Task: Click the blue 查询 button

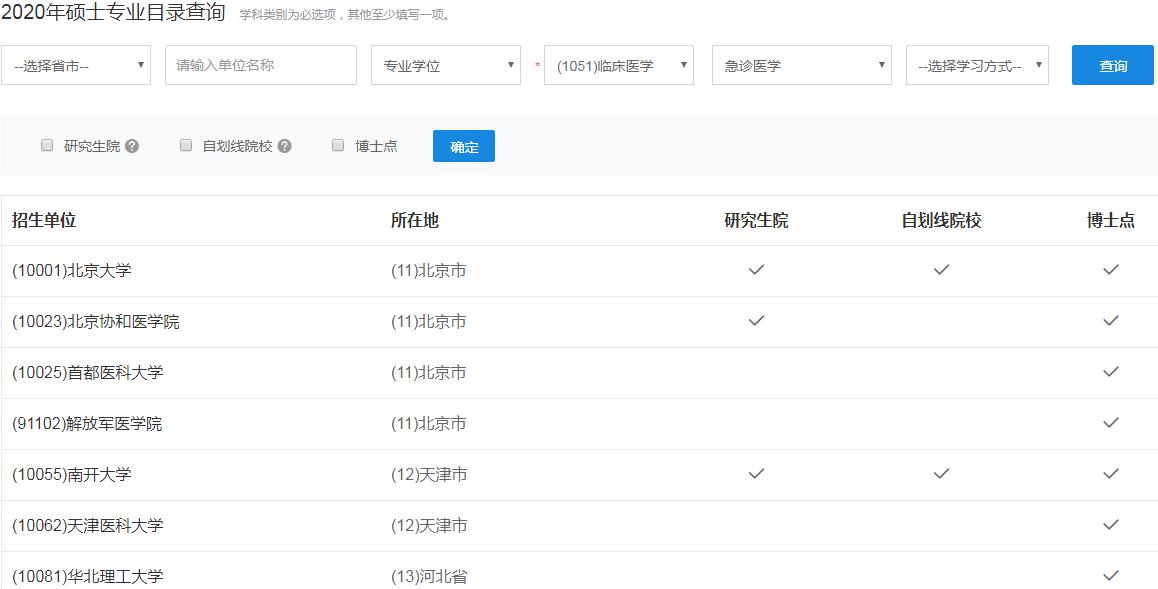Action: [1113, 65]
